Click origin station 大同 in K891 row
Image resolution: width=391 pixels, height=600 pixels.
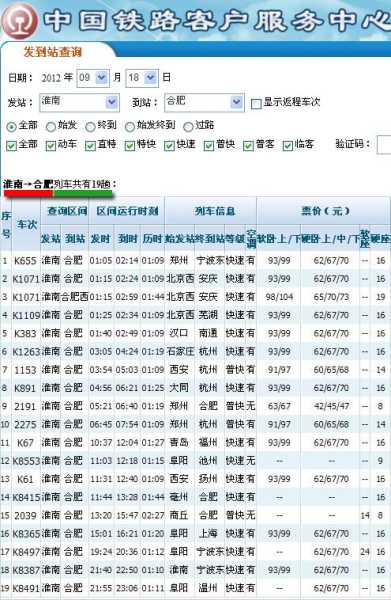(x=179, y=388)
